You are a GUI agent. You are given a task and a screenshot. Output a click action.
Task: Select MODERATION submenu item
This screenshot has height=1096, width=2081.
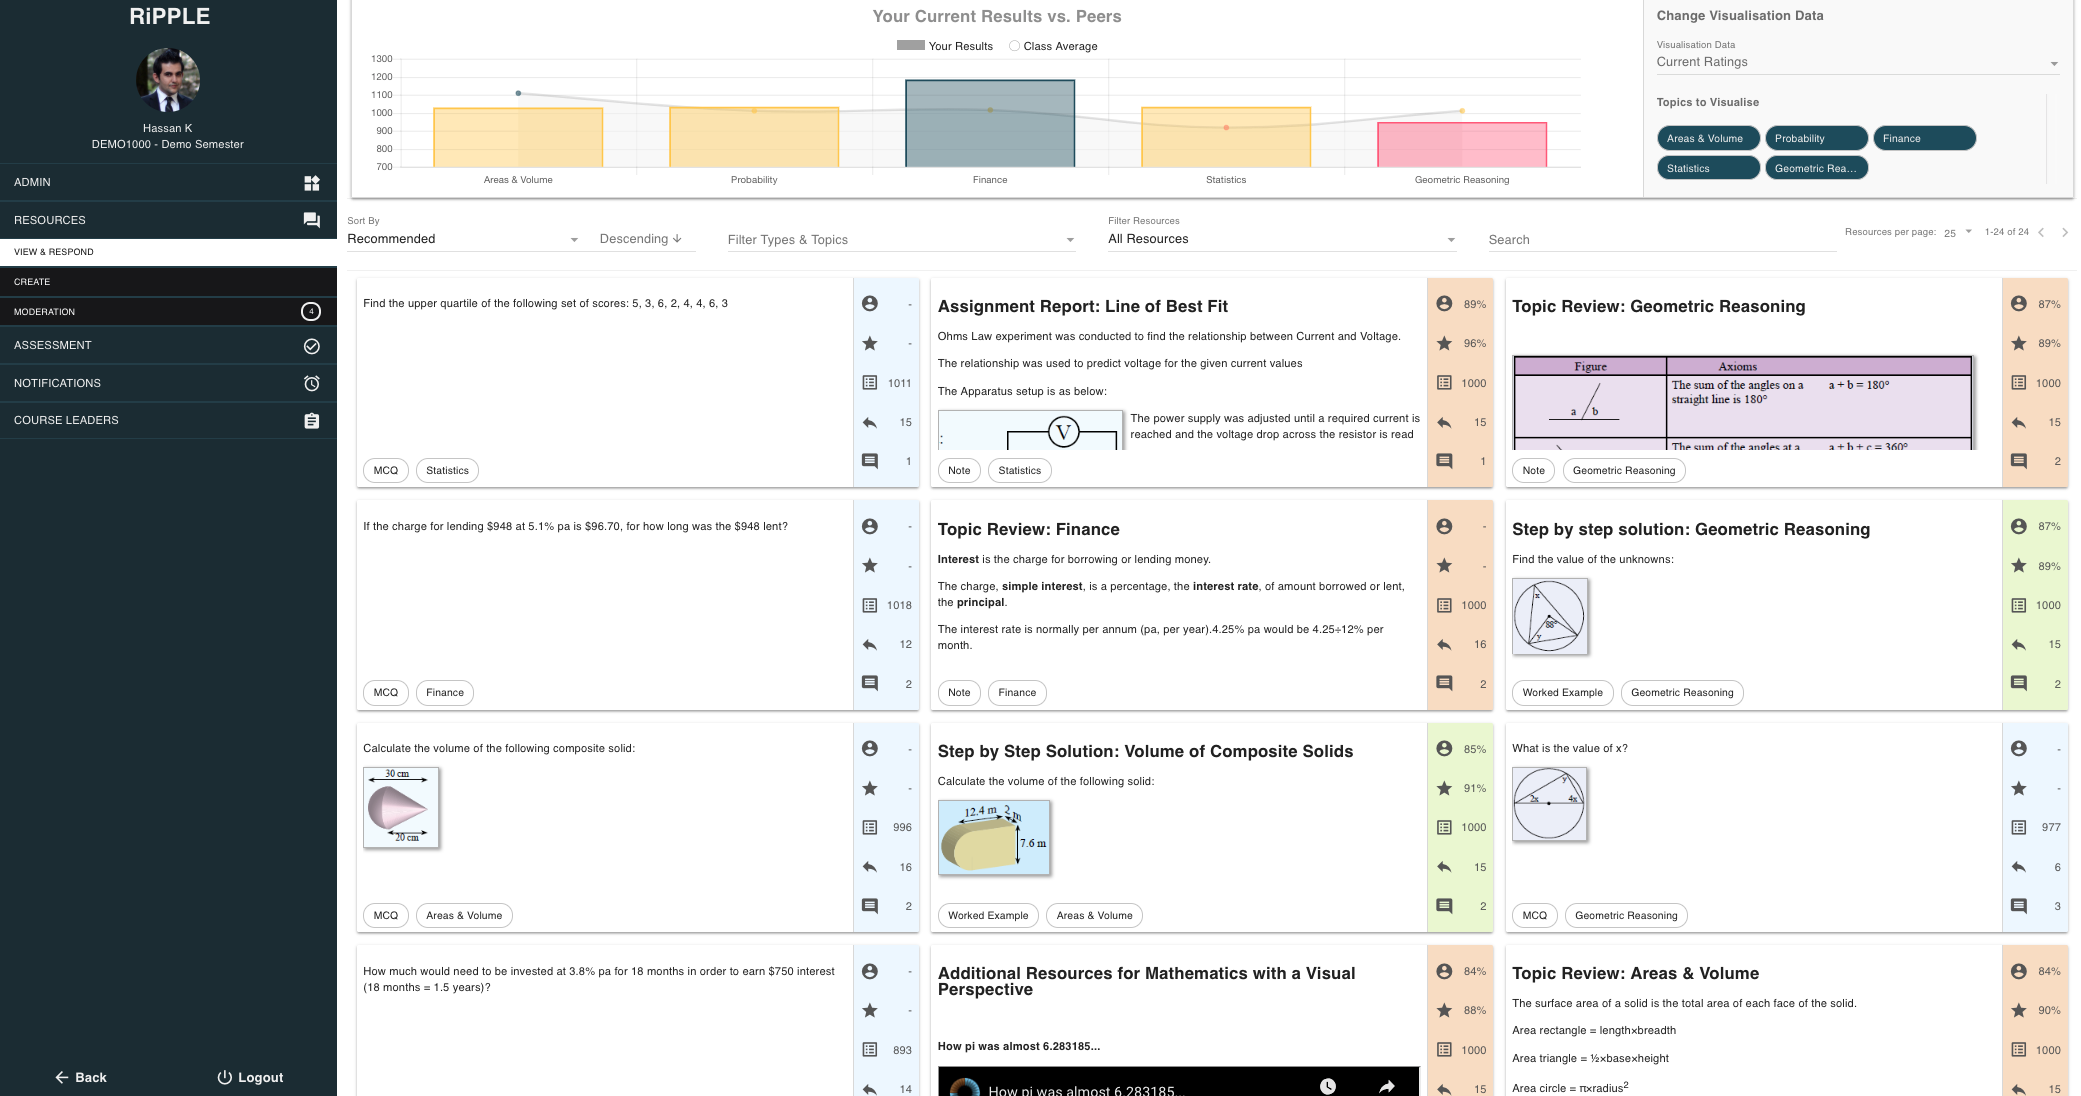(x=168, y=312)
